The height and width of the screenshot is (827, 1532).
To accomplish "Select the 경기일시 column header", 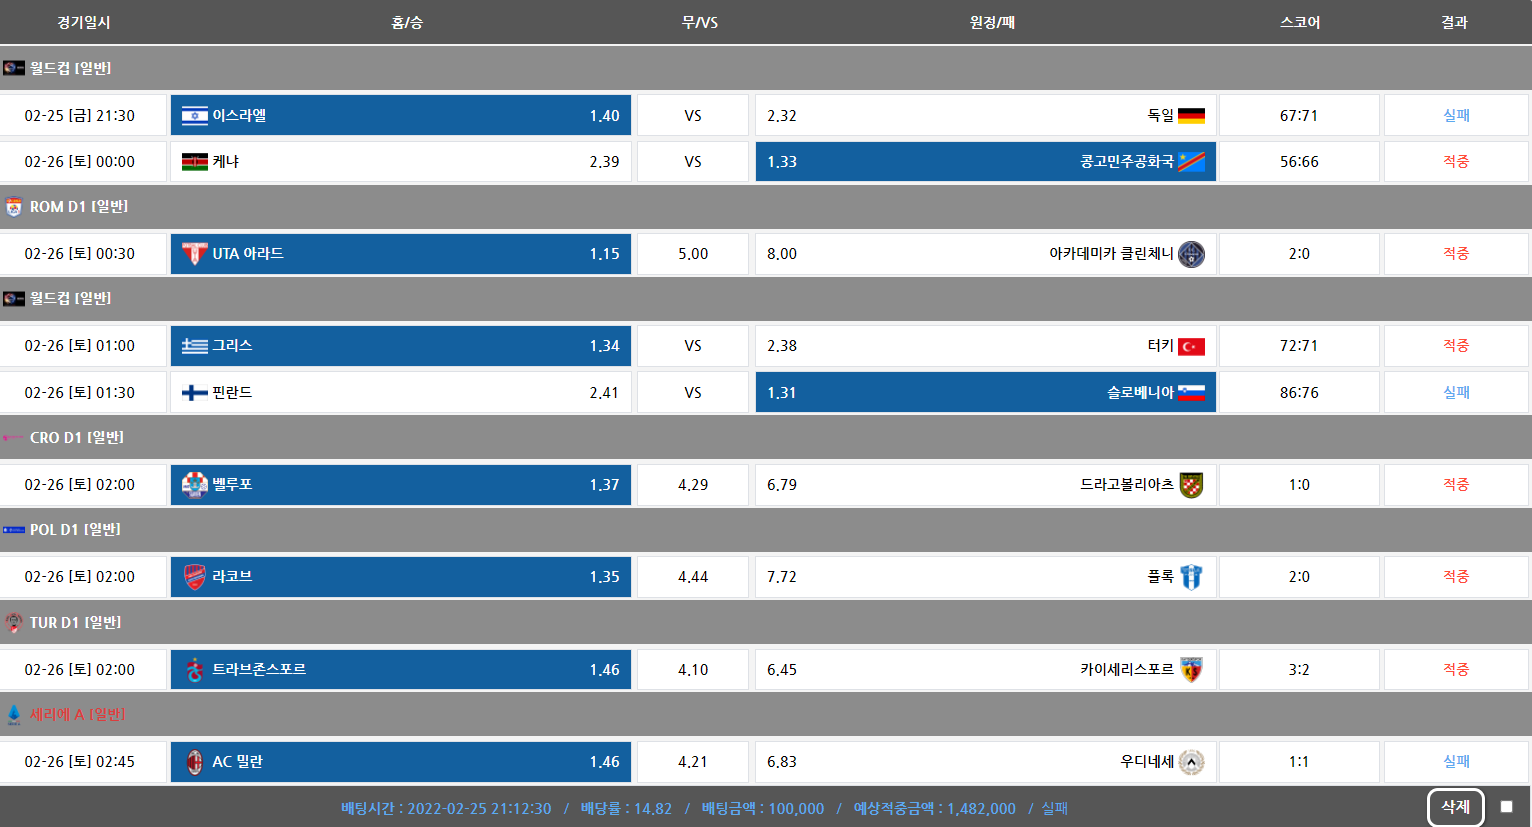I will point(84,22).
